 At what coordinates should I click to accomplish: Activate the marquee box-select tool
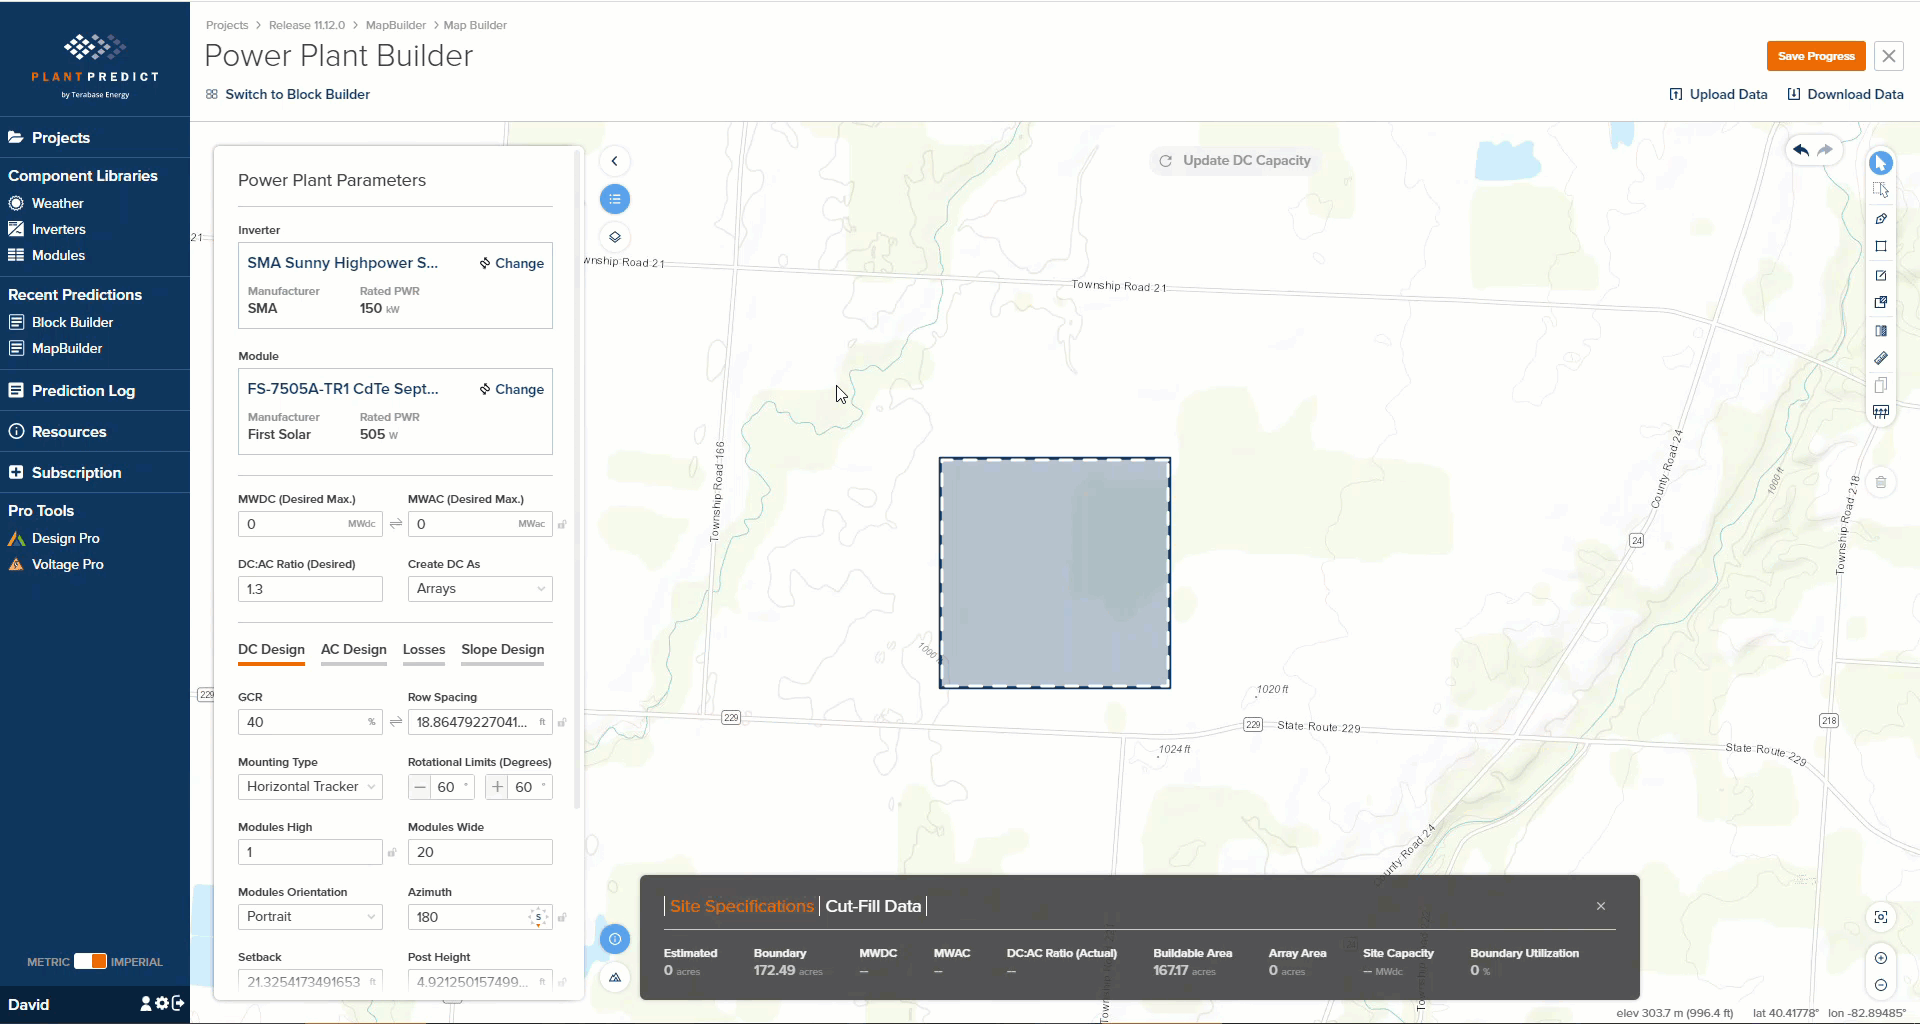(1880, 190)
